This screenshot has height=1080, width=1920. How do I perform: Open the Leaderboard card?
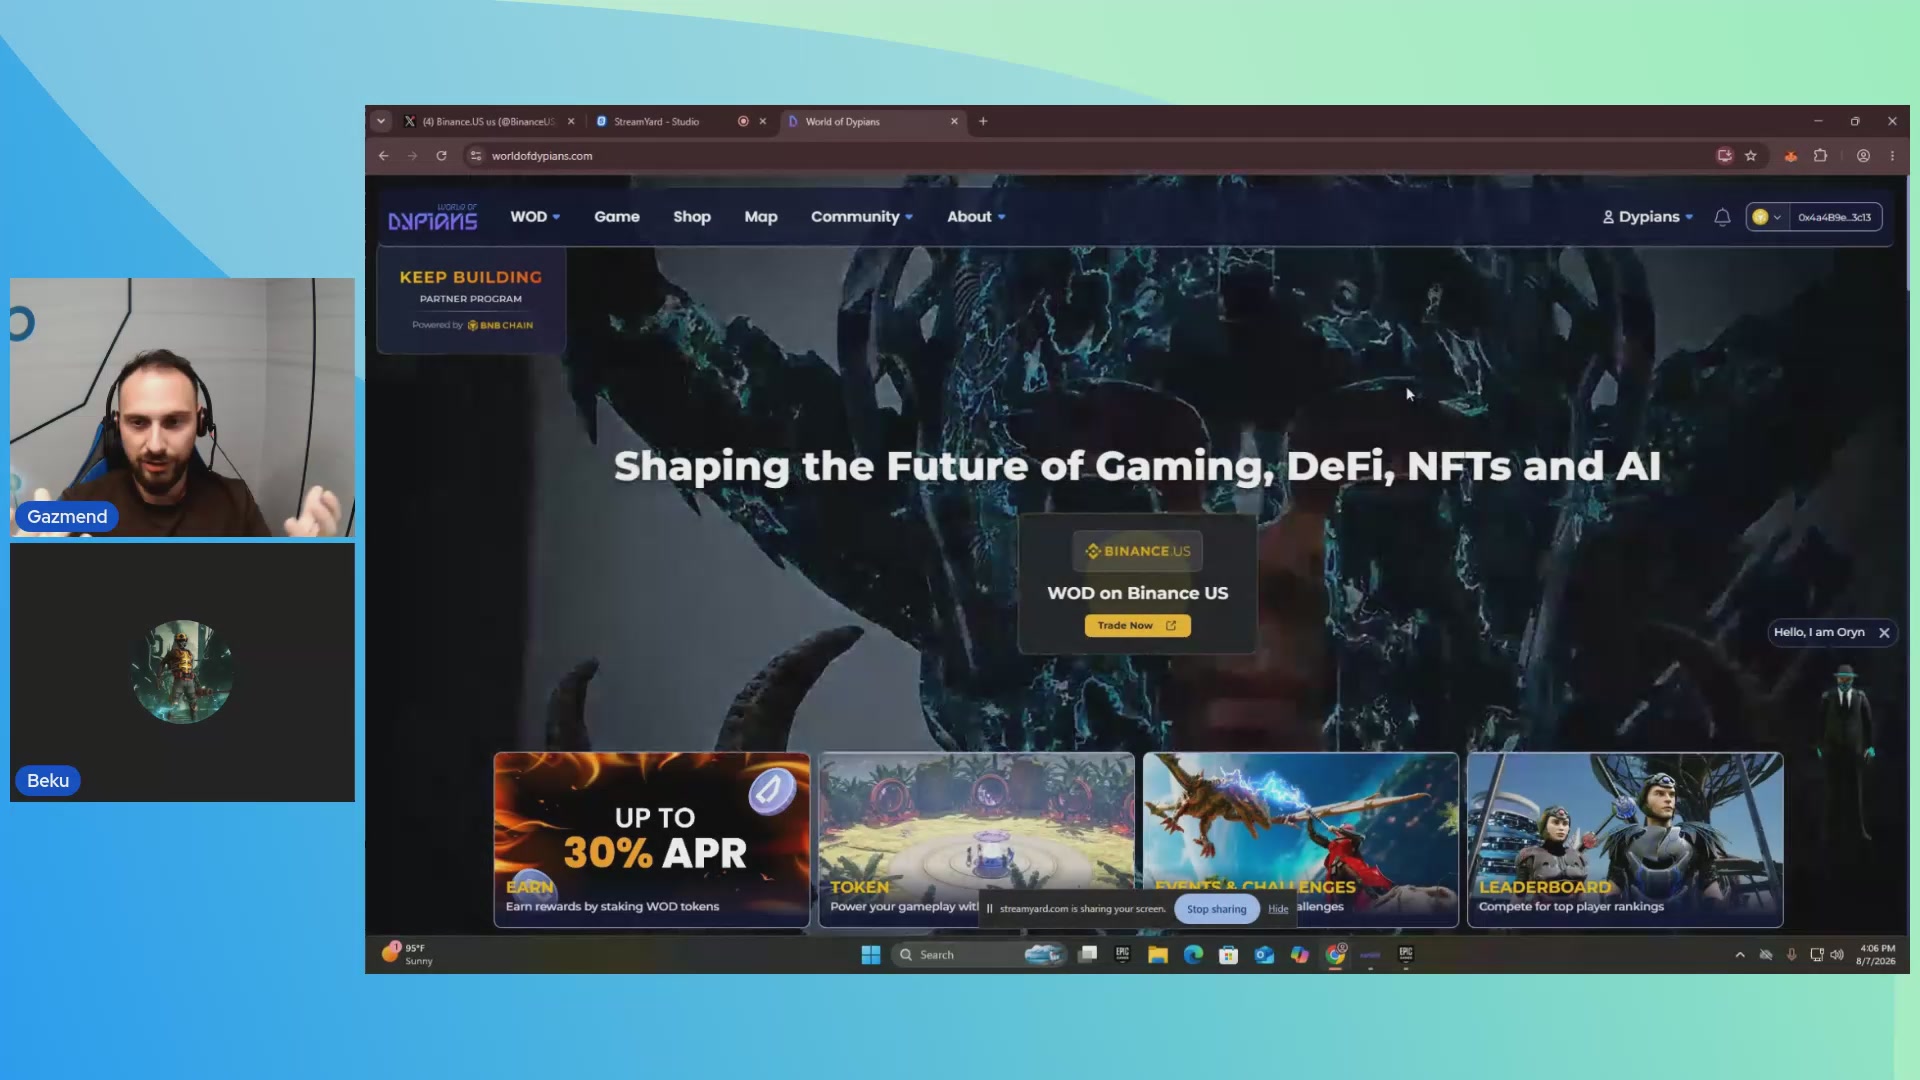pos(1625,840)
